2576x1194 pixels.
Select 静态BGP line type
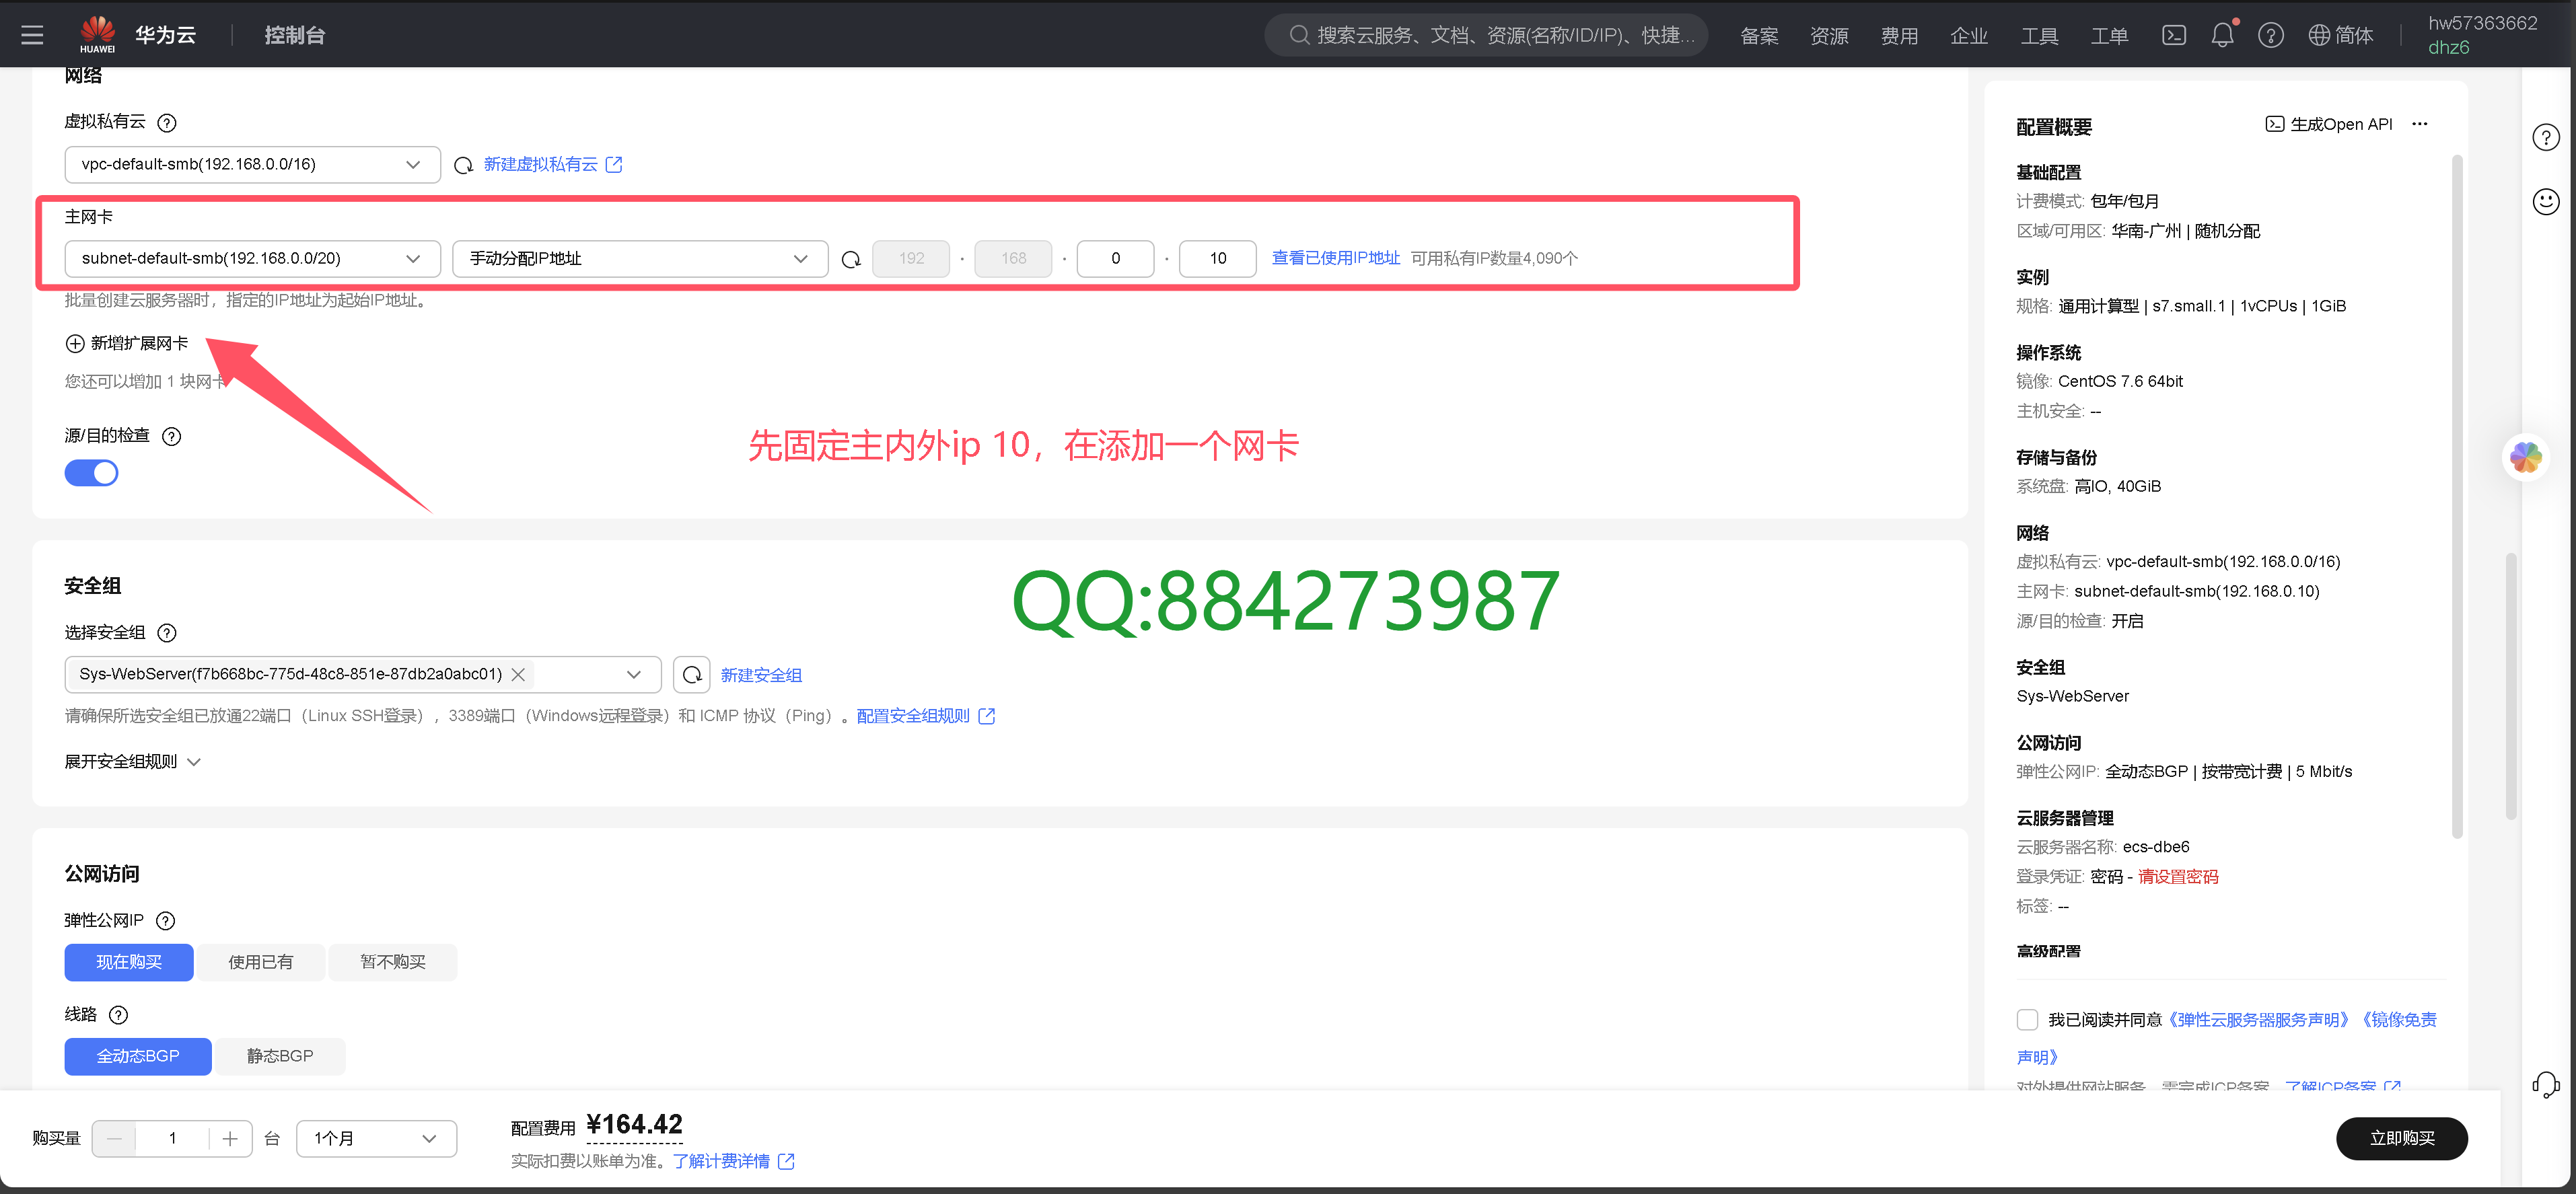click(x=280, y=1056)
